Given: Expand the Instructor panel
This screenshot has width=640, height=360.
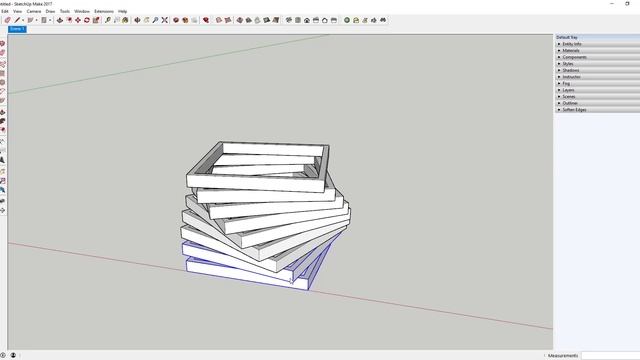Looking at the screenshot, I should [597, 77].
